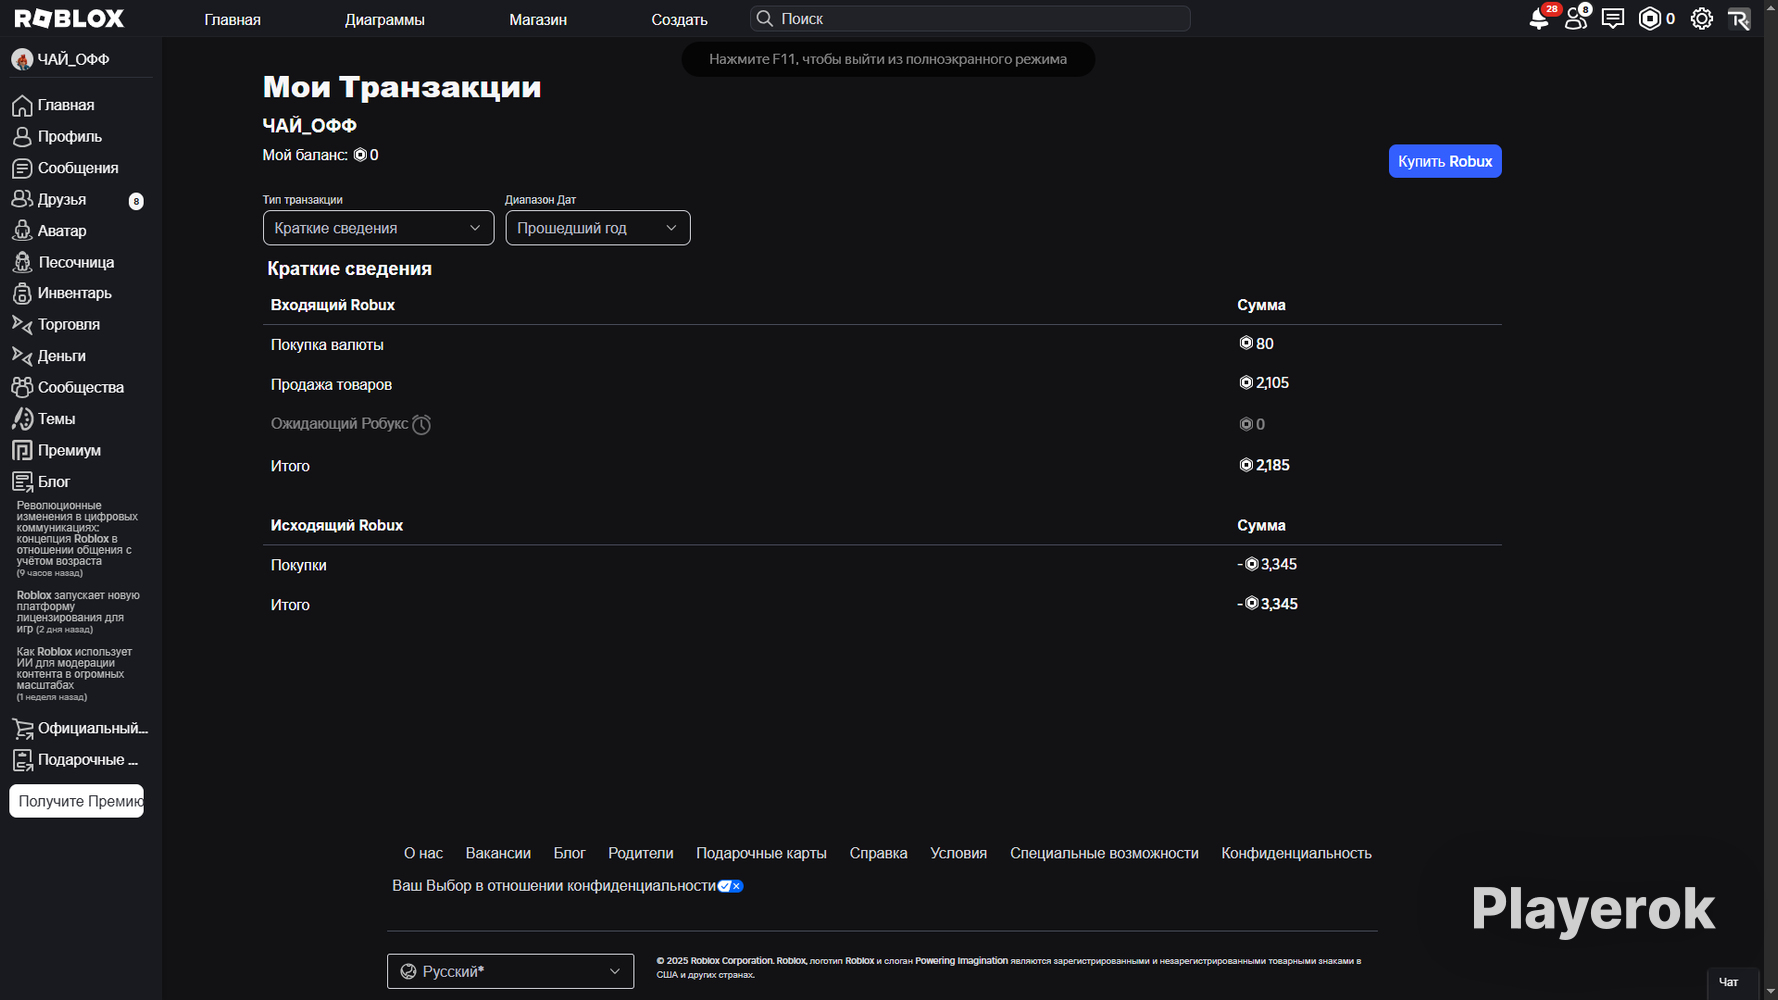Open the settings gear icon

[x=1702, y=19]
